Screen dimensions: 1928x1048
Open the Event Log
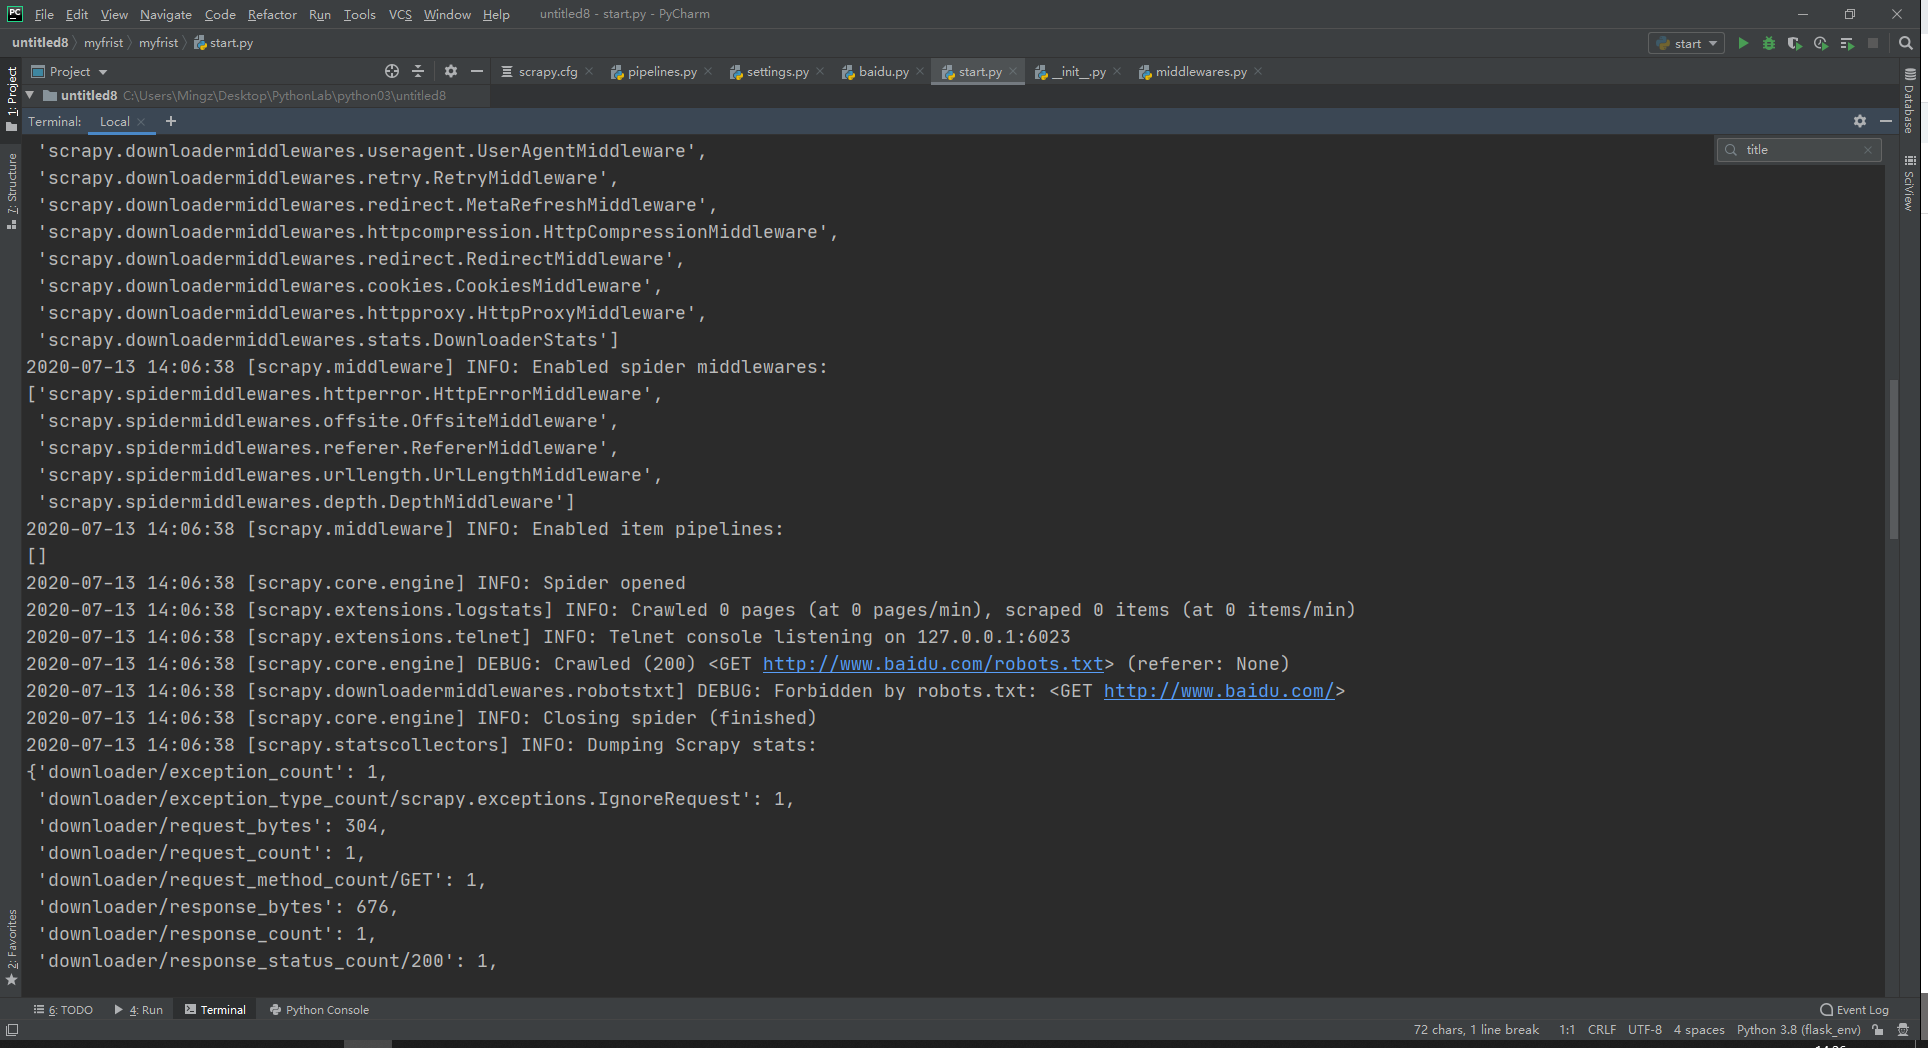coord(1855,1010)
